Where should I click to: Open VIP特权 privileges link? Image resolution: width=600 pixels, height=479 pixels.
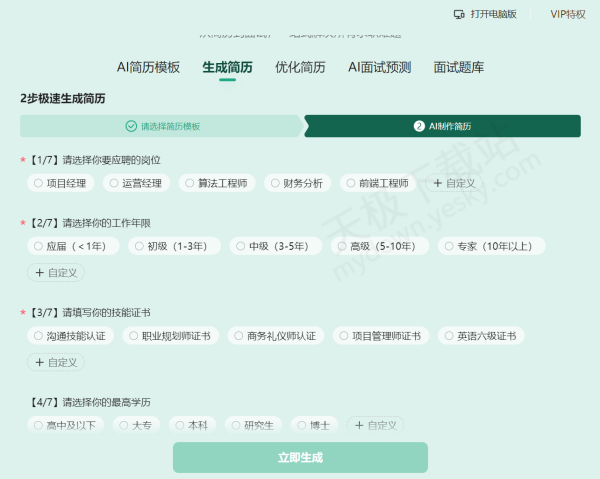tap(568, 14)
